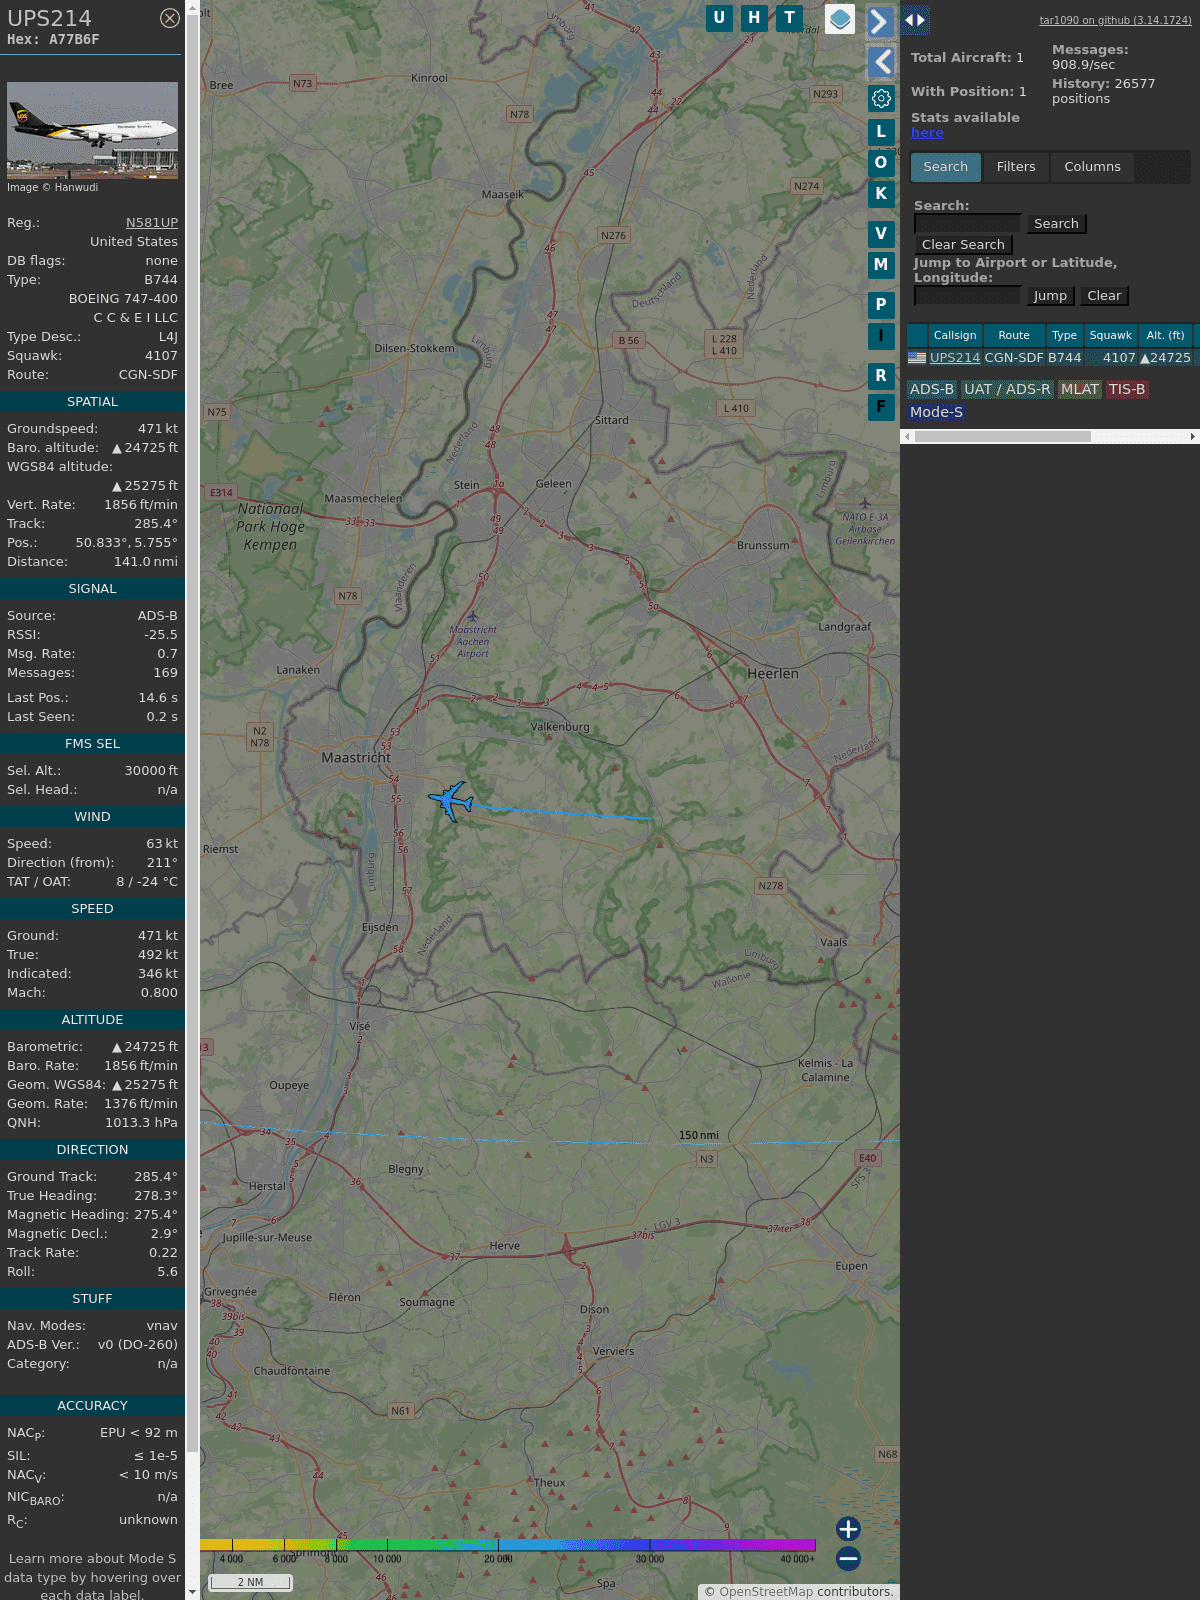The height and width of the screenshot is (1600, 1200).
Task: Click the 'CGN-SDF' route cell in table
Action: (x=1014, y=357)
